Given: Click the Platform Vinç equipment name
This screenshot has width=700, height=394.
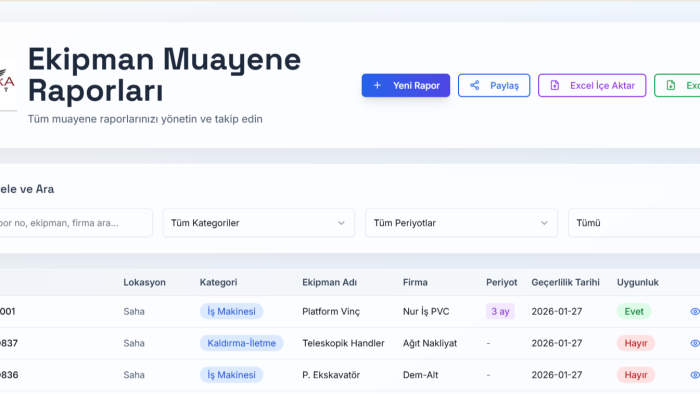Looking at the screenshot, I should (331, 311).
